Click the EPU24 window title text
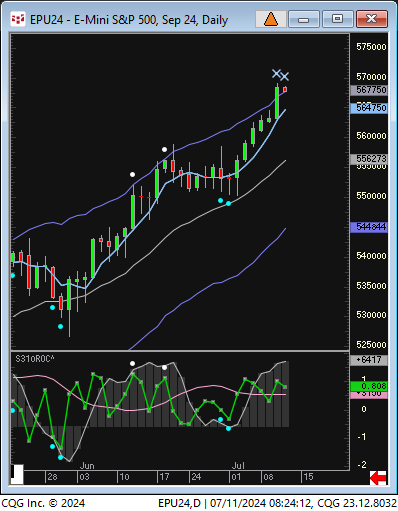Image resolution: width=398 pixels, height=511 pixels. tap(129, 20)
